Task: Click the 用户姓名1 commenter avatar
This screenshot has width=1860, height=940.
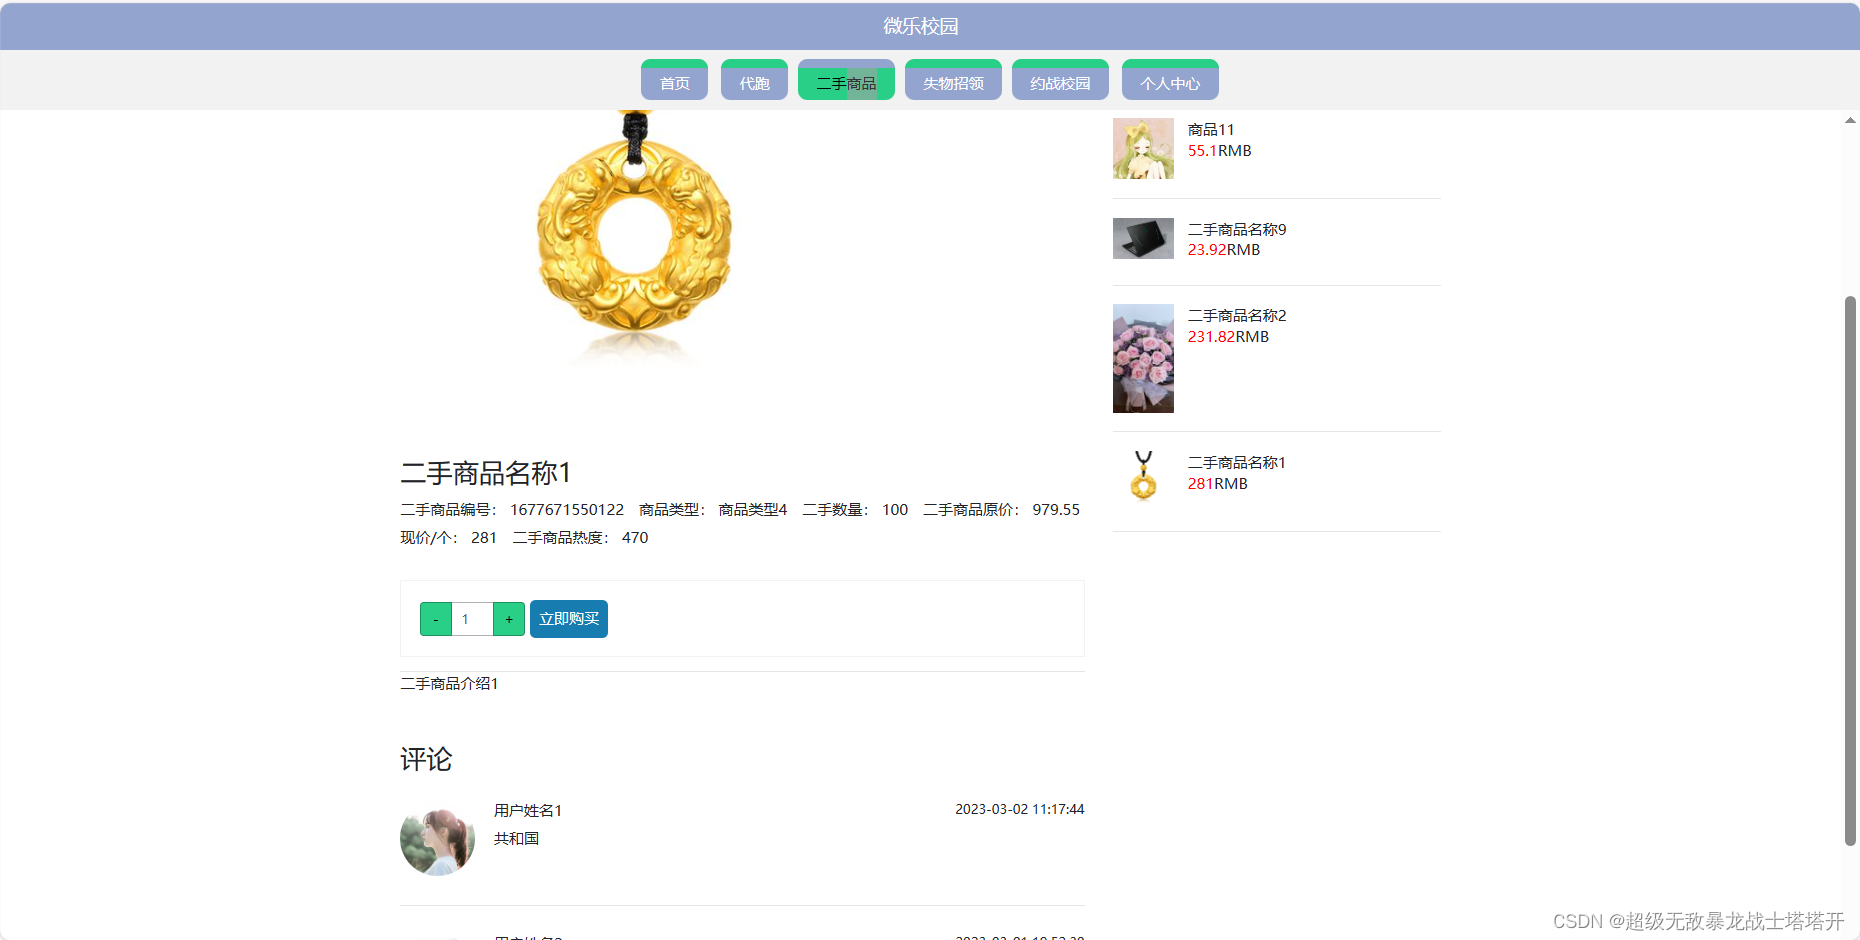Action: 437,841
